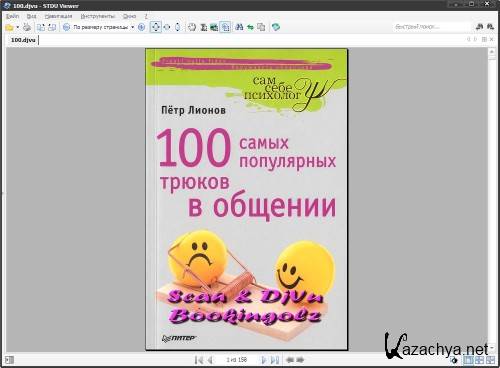The height and width of the screenshot is (368, 500).
Task: Toggle the highlighted selection mode icon
Action: (225, 27)
